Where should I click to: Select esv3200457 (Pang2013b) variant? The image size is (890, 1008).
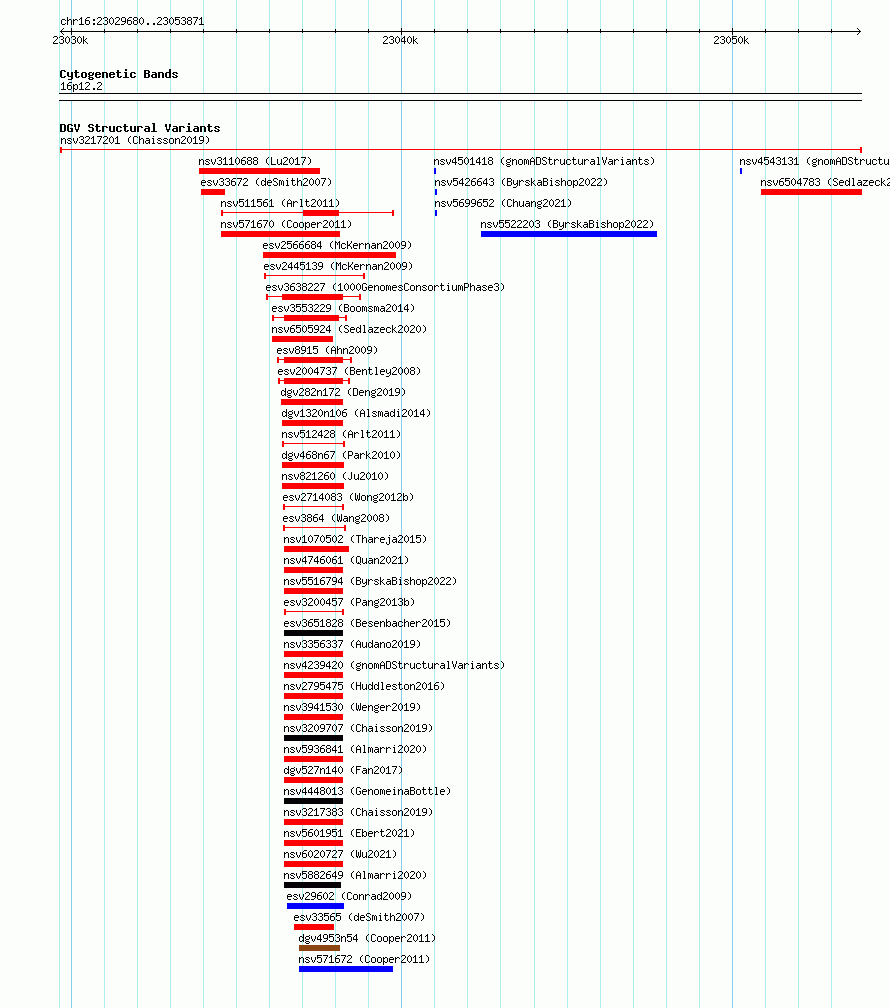350,602
